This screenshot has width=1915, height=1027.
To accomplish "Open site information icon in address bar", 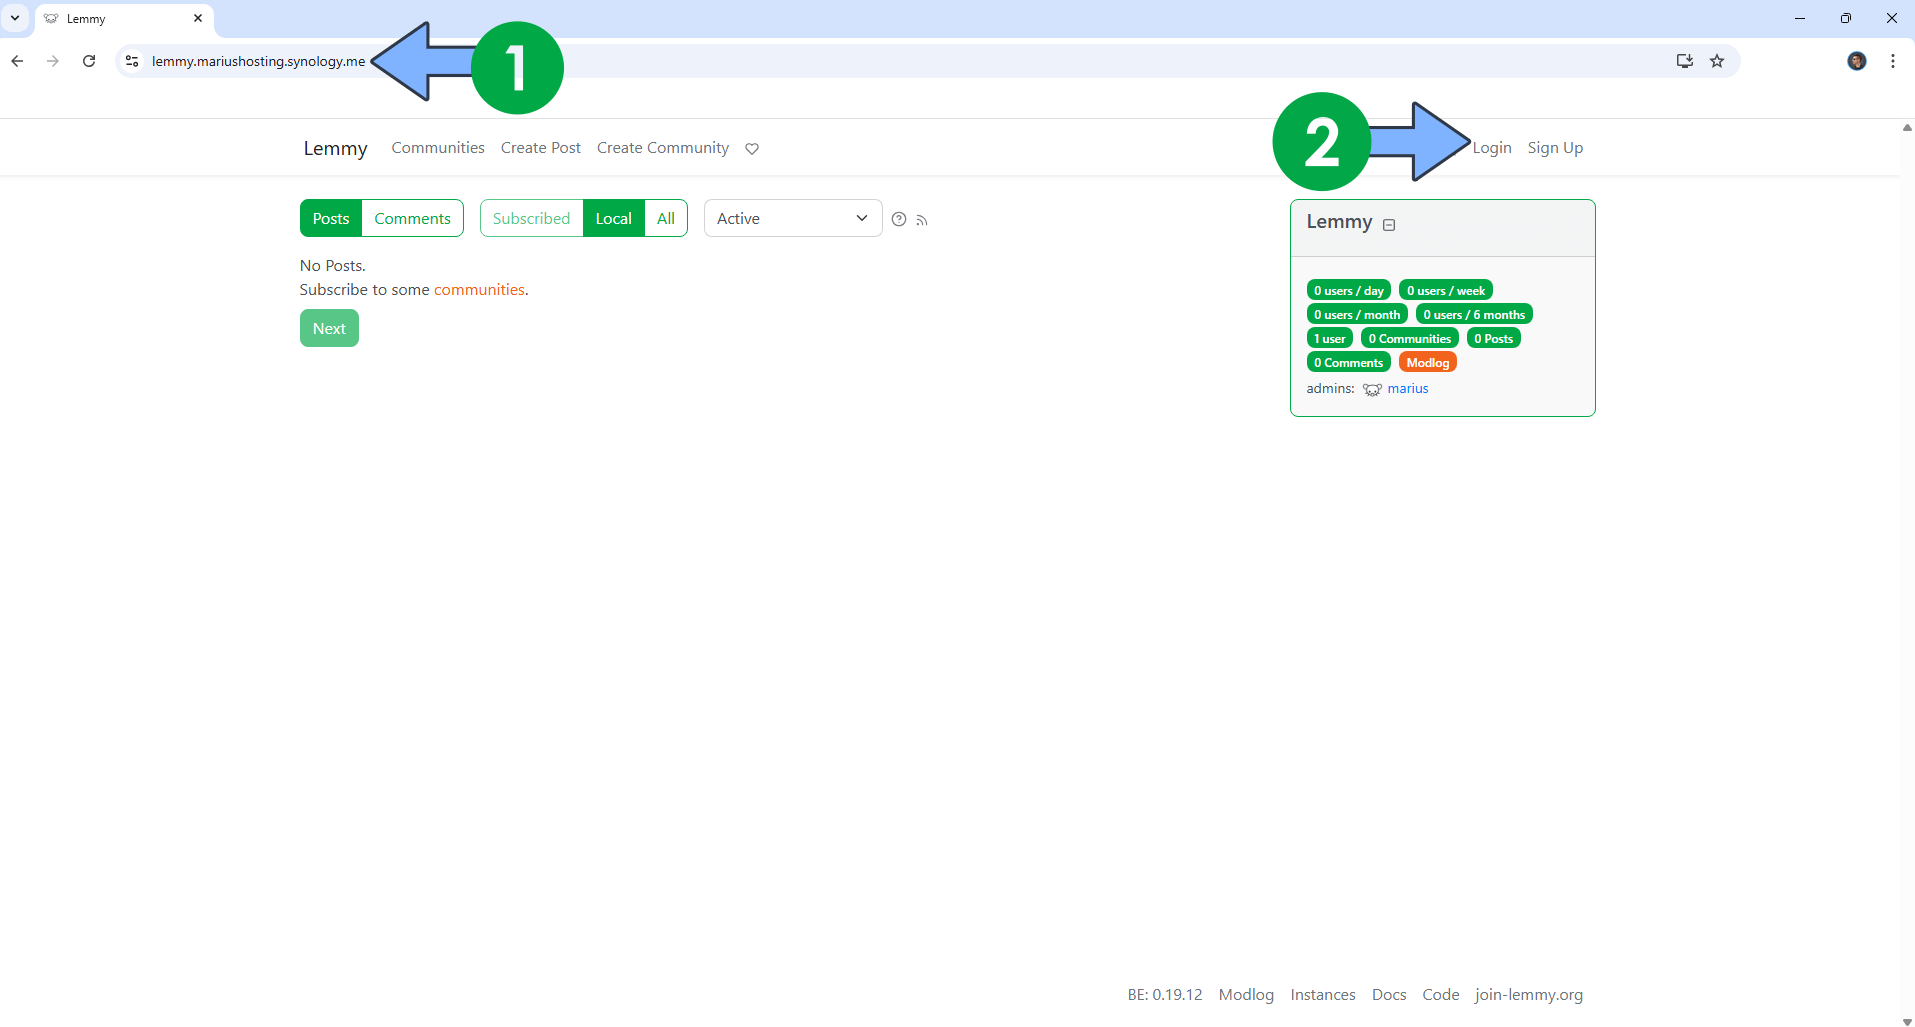I will click(132, 61).
